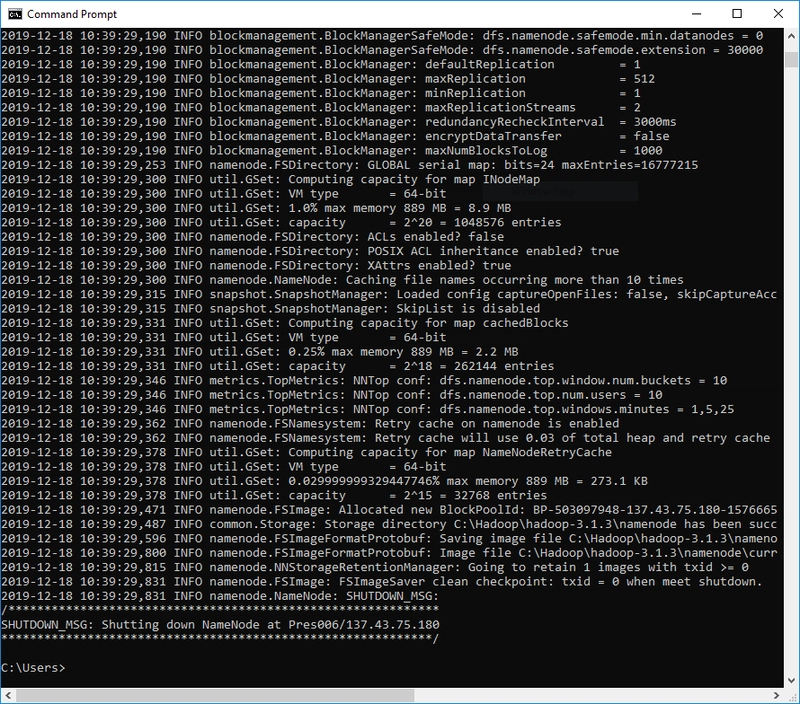Open the Command Prompt system menu icon
Image resolution: width=800 pixels, height=704 pixels.
[x=13, y=14]
